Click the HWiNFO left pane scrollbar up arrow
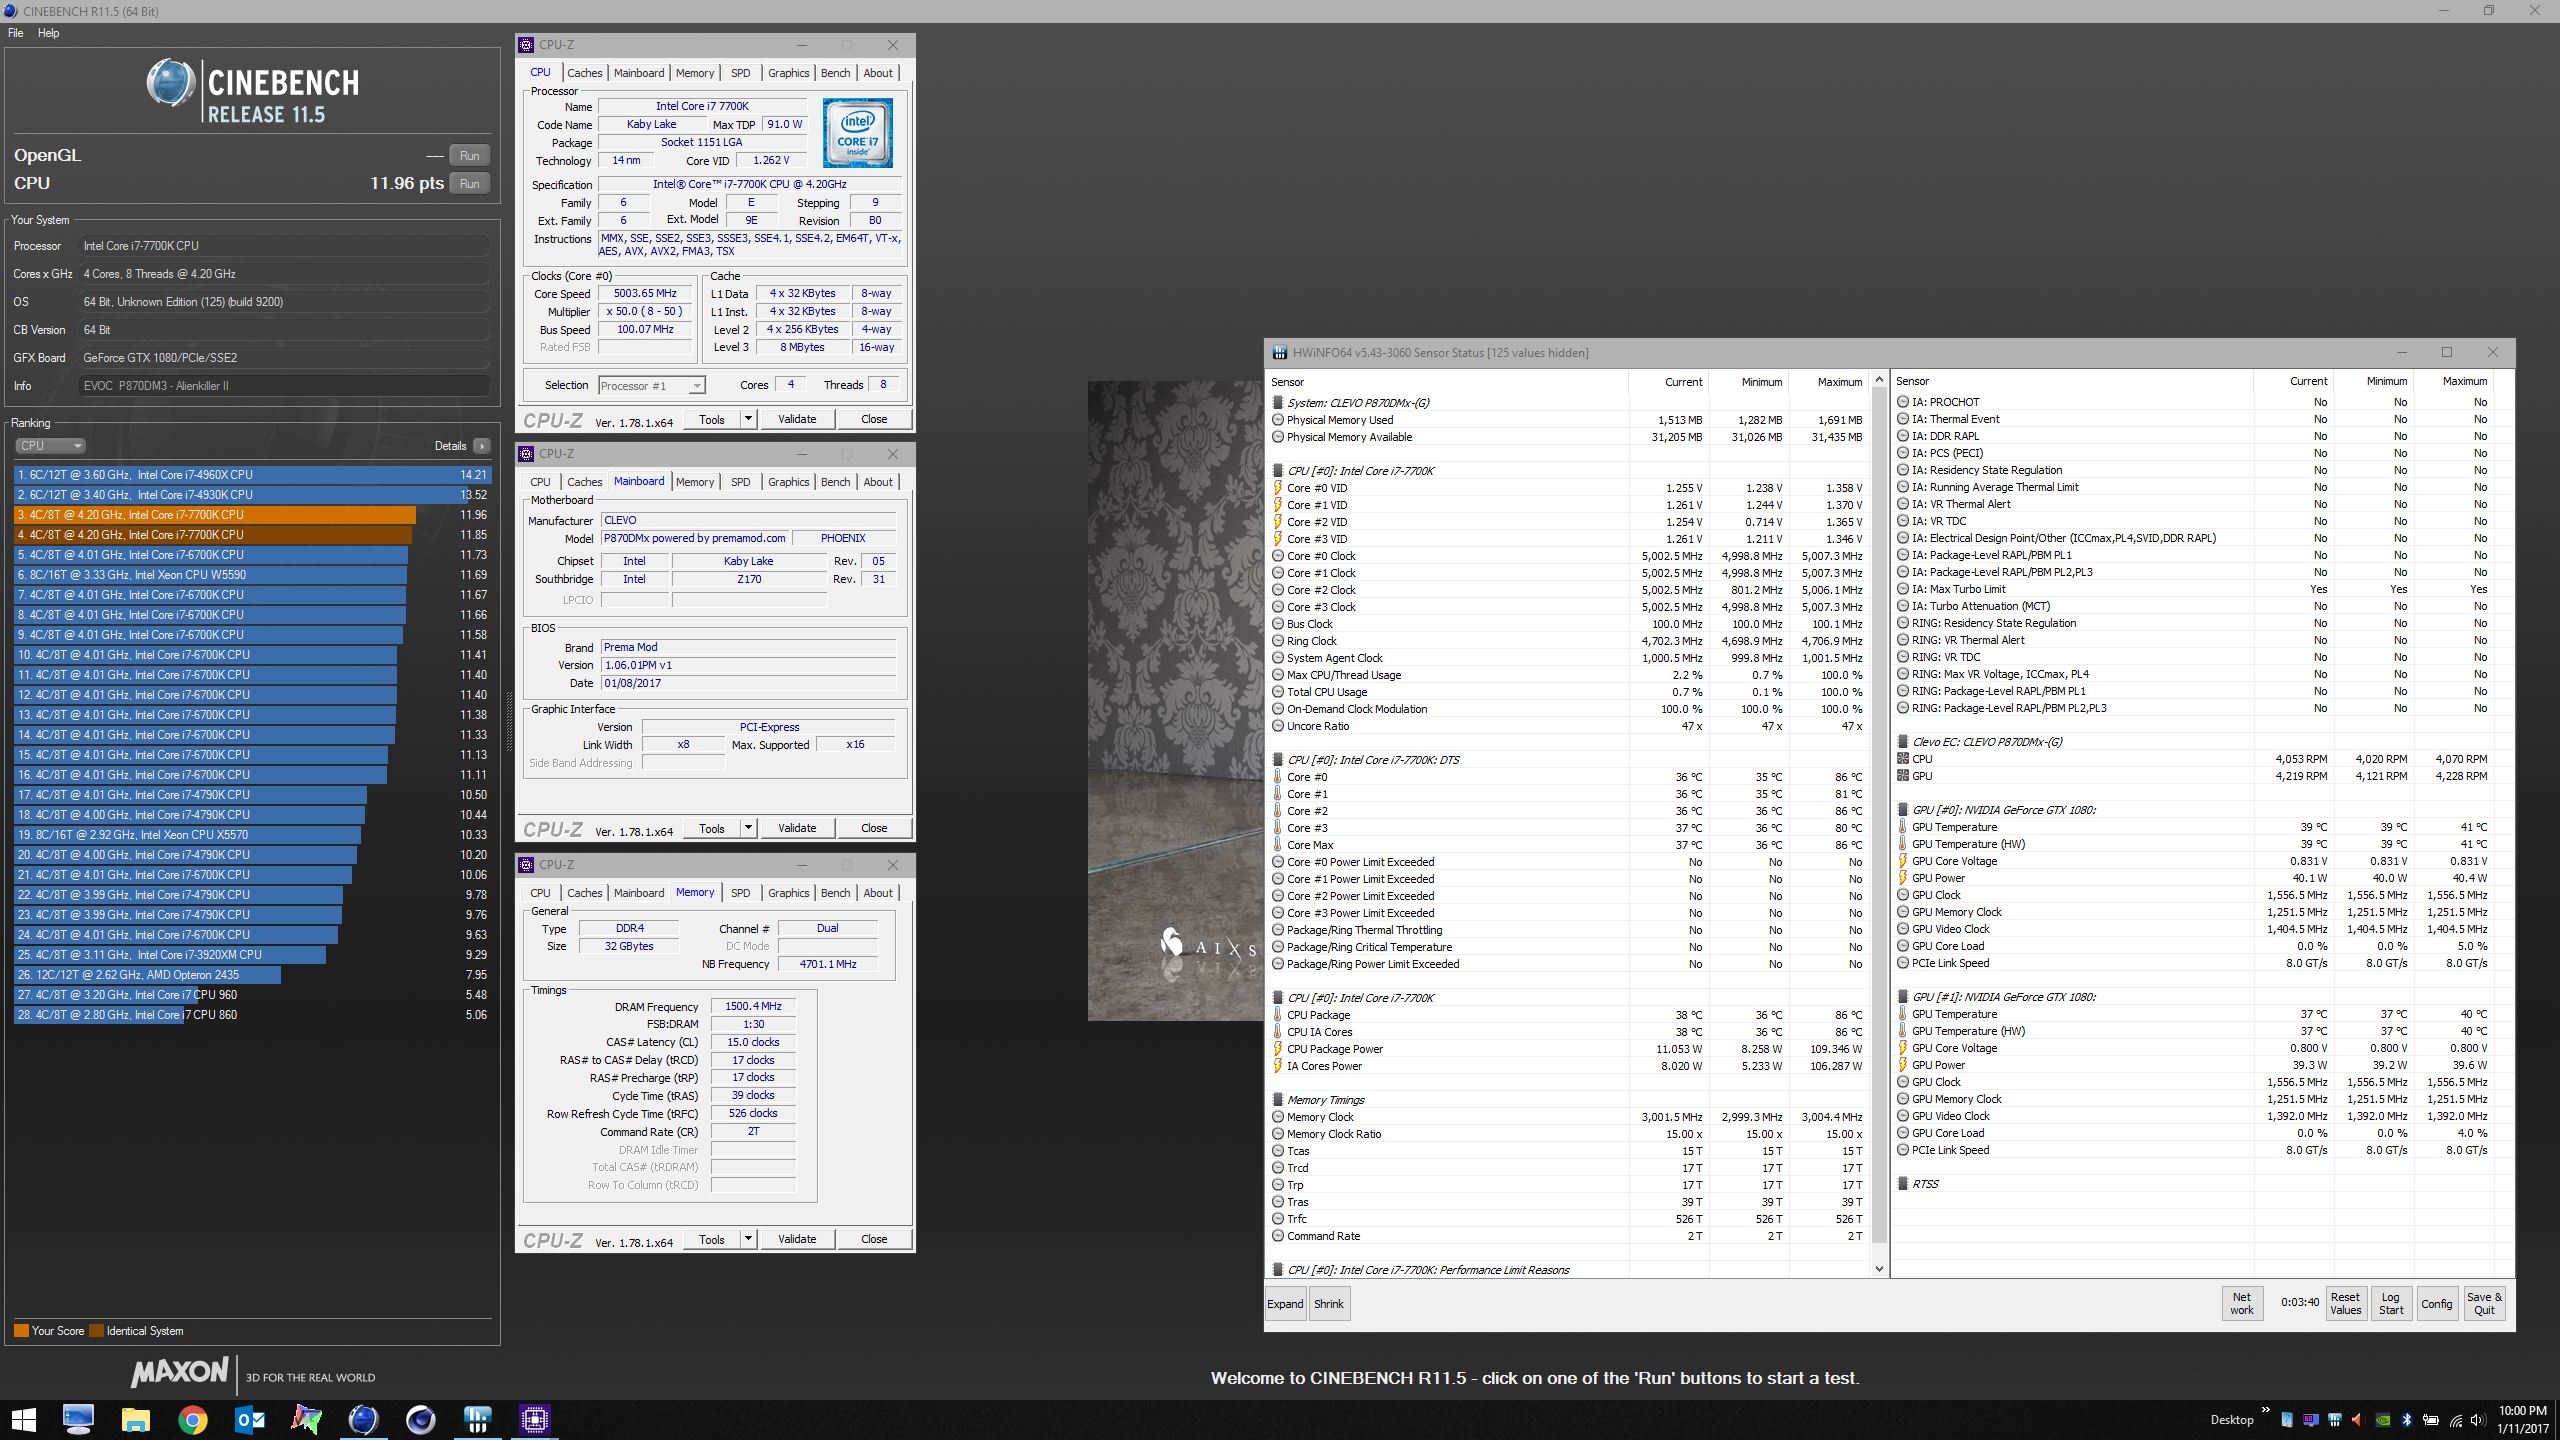 point(1879,380)
